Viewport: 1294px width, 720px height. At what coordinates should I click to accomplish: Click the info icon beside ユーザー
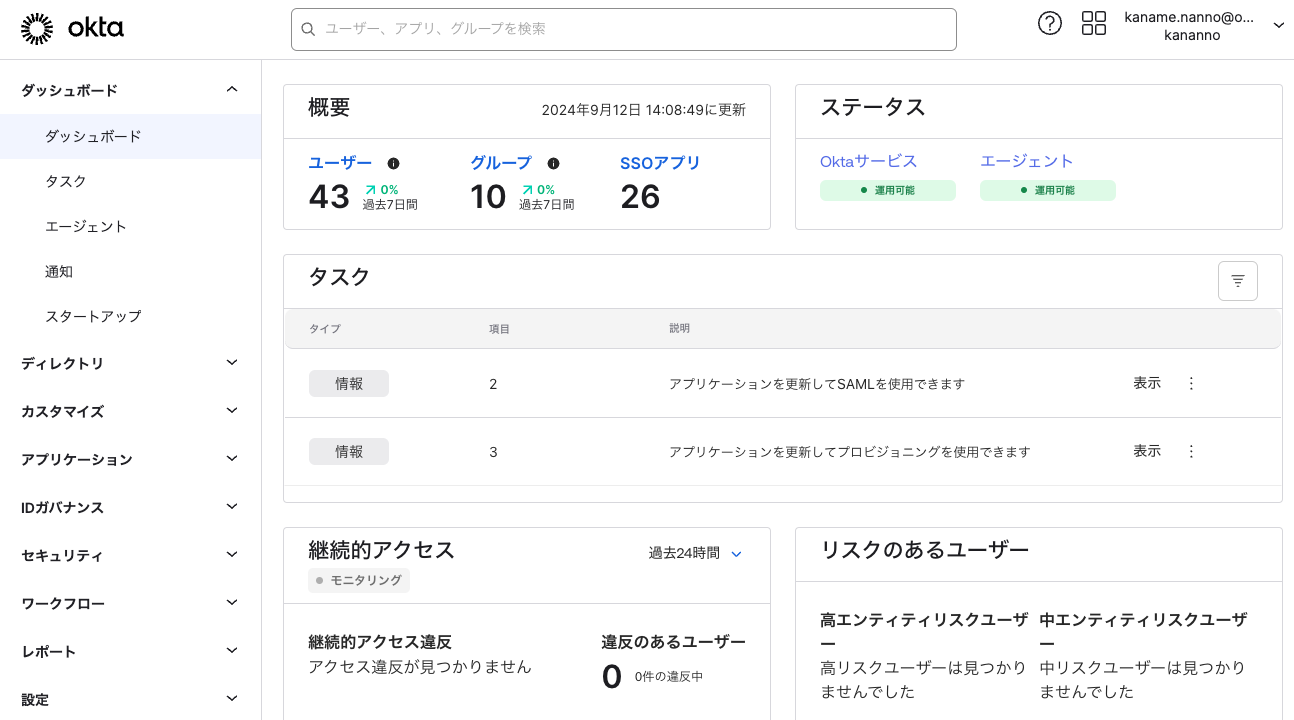(x=393, y=163)
